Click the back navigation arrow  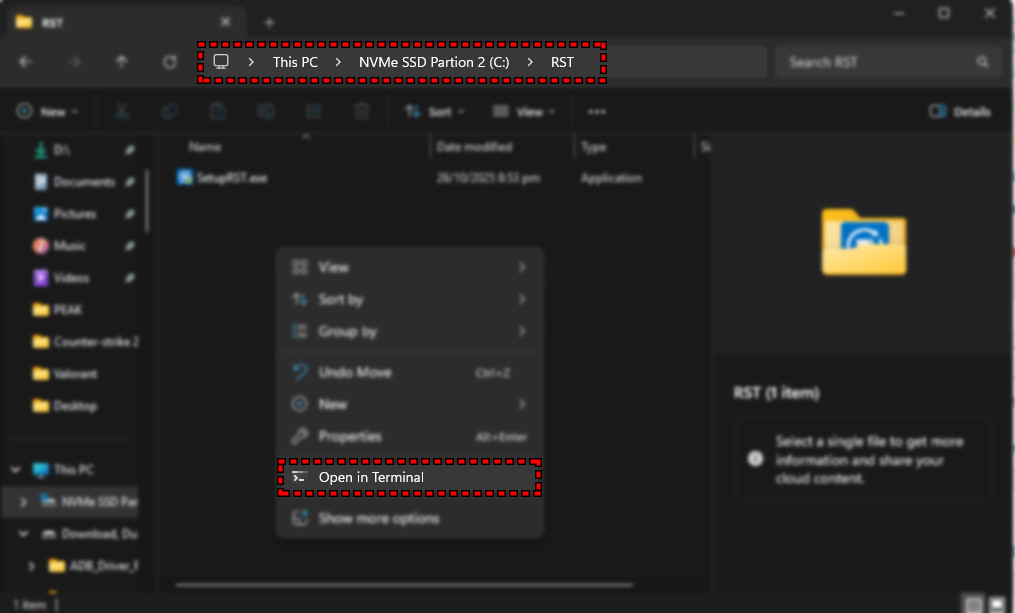click(25, 61)
